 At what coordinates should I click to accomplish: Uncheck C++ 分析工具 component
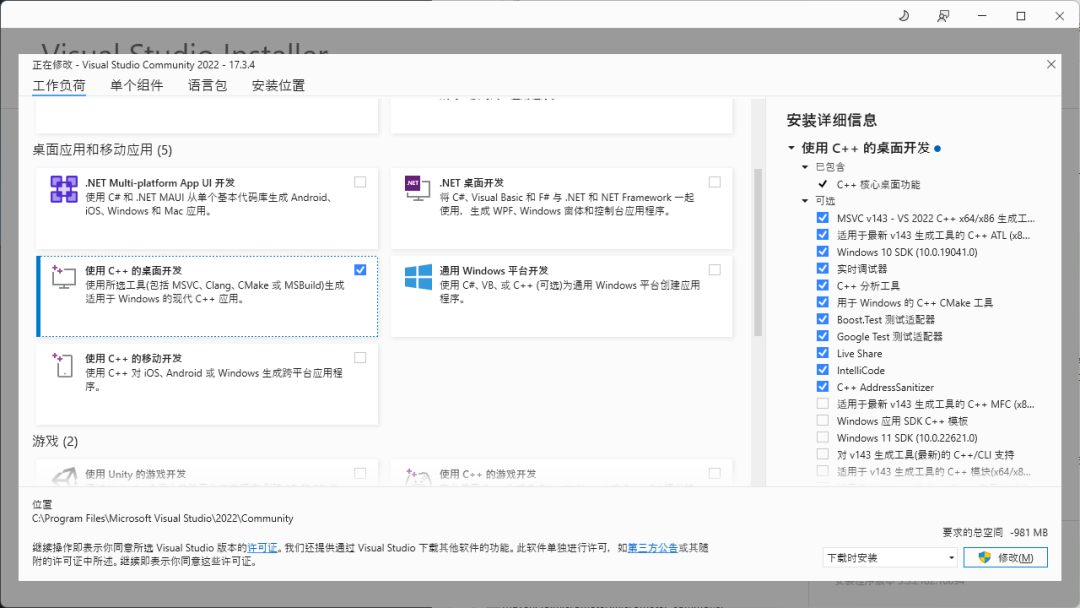822,285
